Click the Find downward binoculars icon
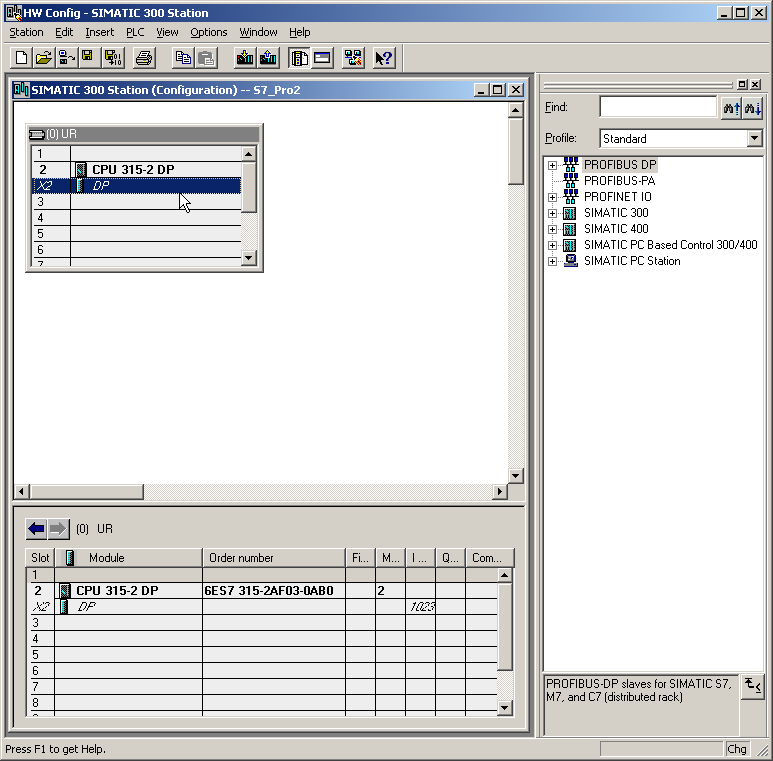The height and width of the screenshot is (761, 773). [753, 107]
